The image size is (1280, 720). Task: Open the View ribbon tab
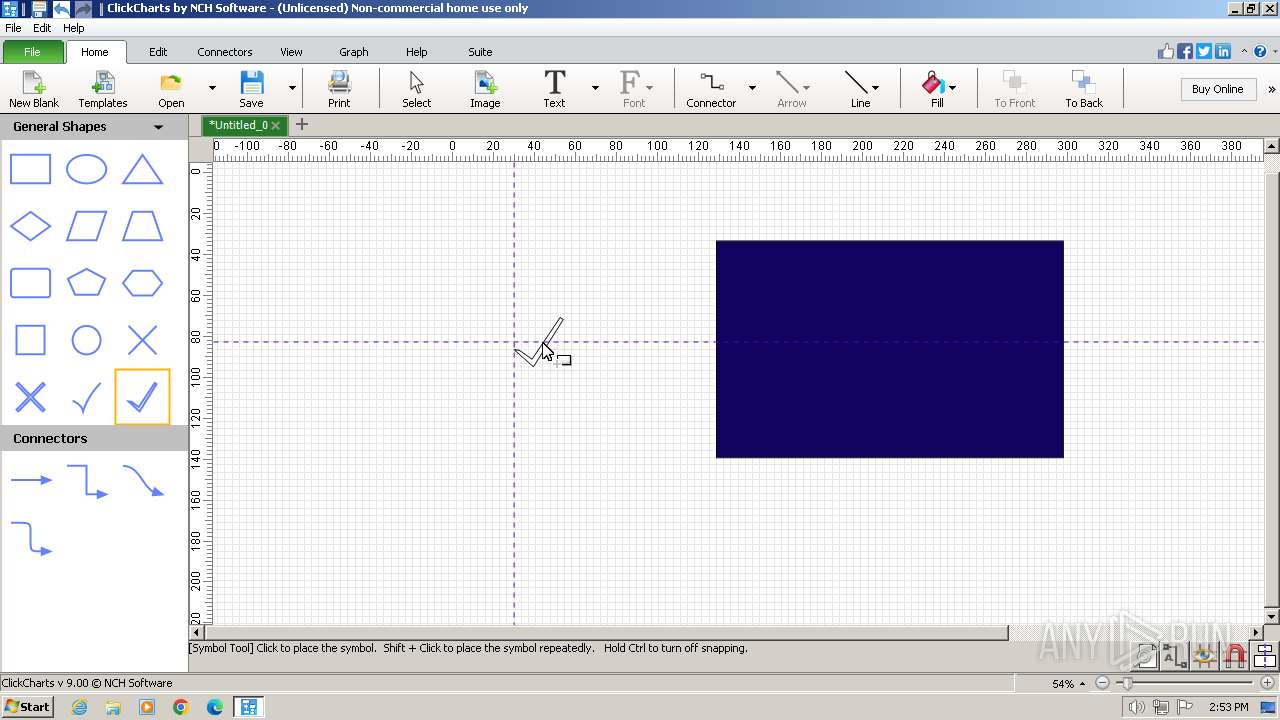[291, 52]
